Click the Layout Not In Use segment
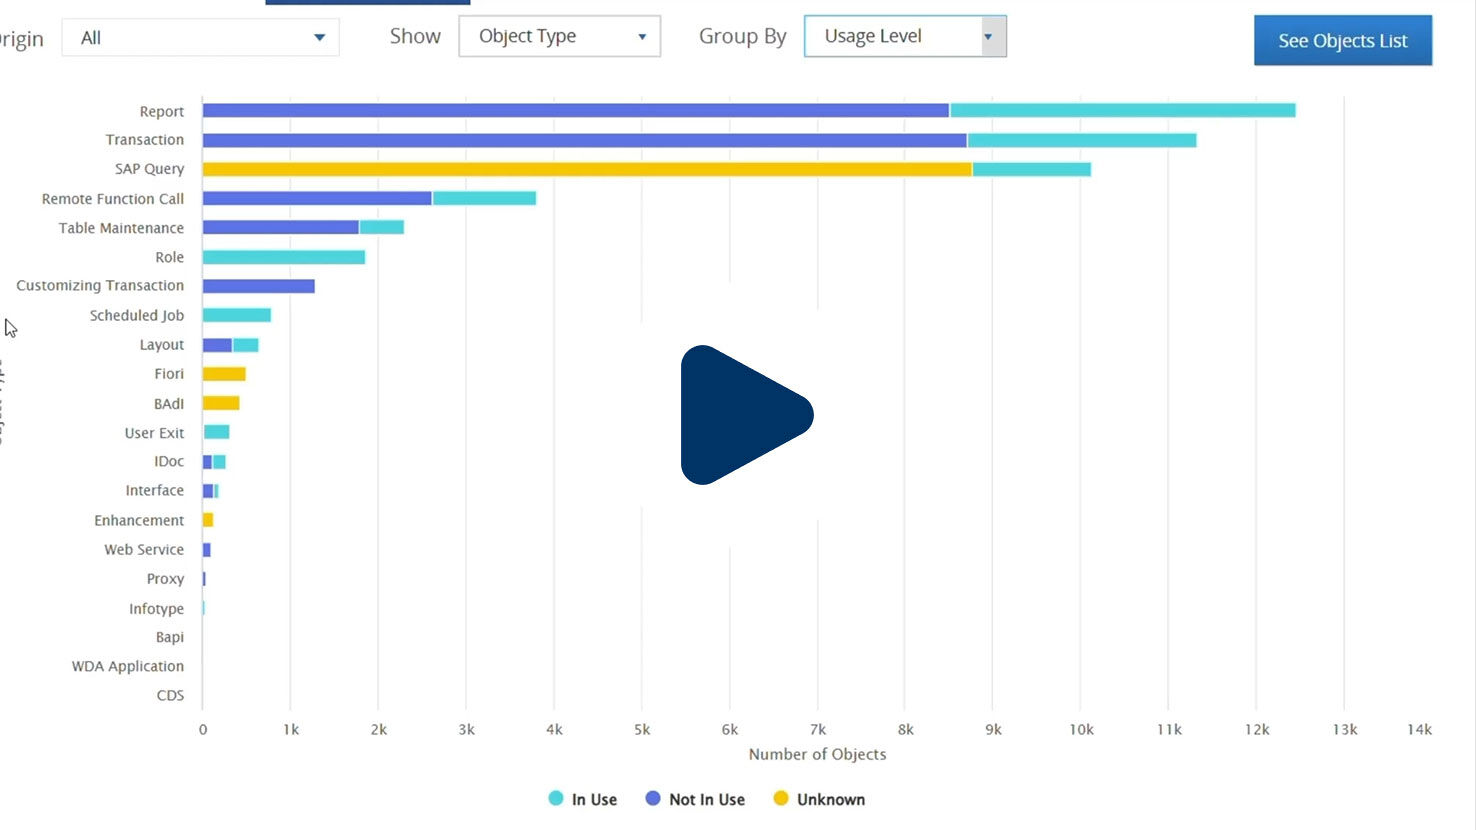The image size is (1476, 830). coord(217,345)
